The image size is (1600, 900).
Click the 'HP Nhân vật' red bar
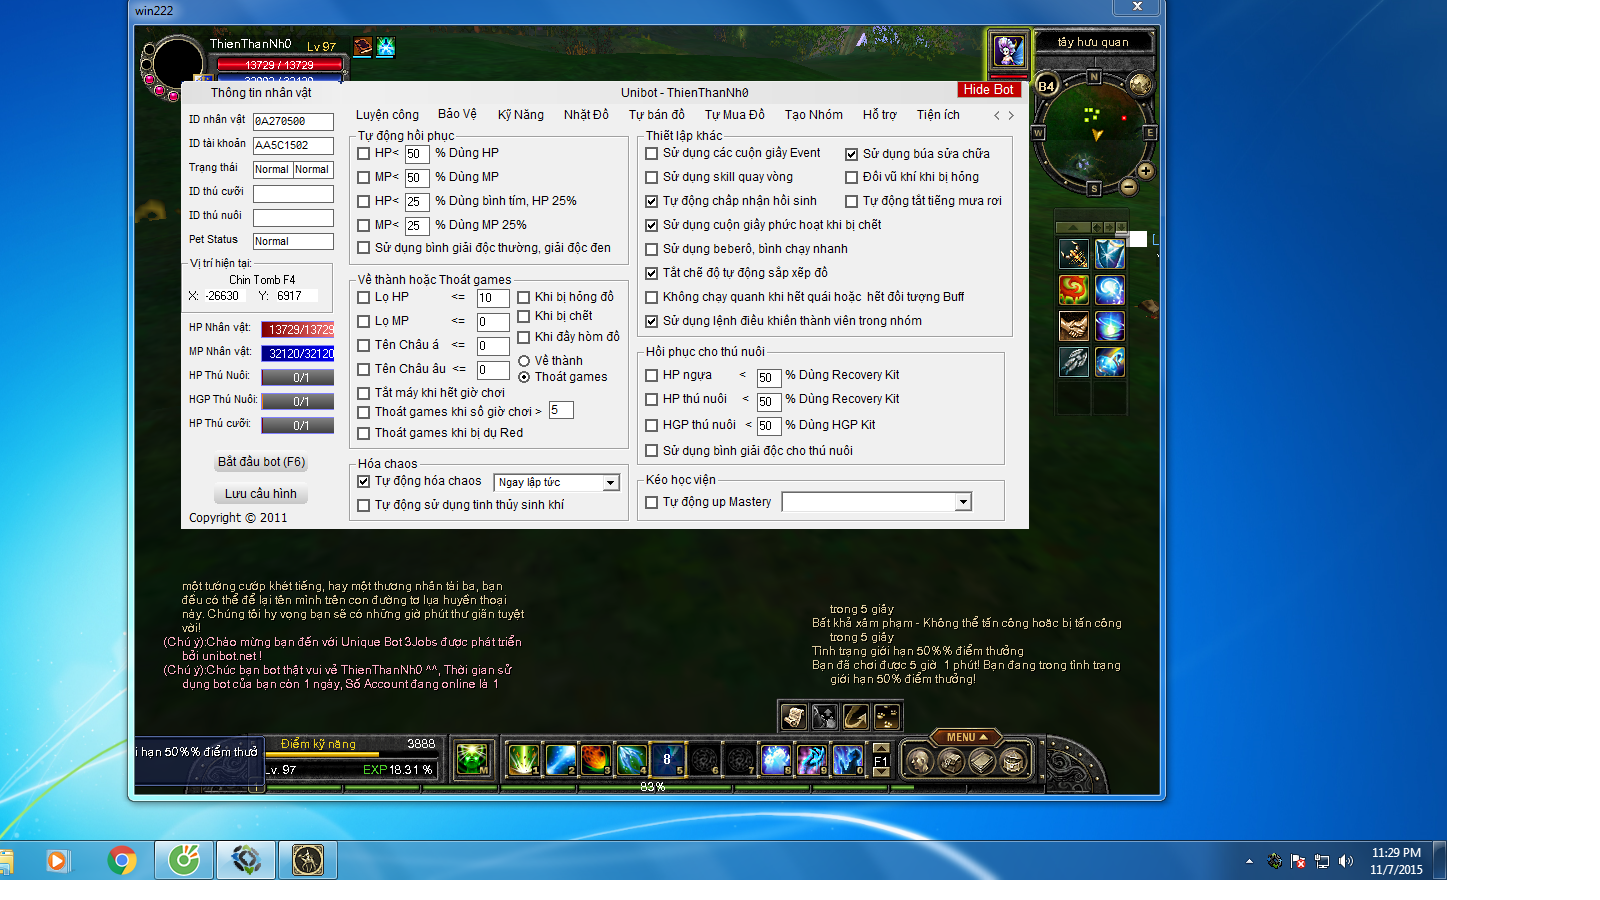click(298, 329)
